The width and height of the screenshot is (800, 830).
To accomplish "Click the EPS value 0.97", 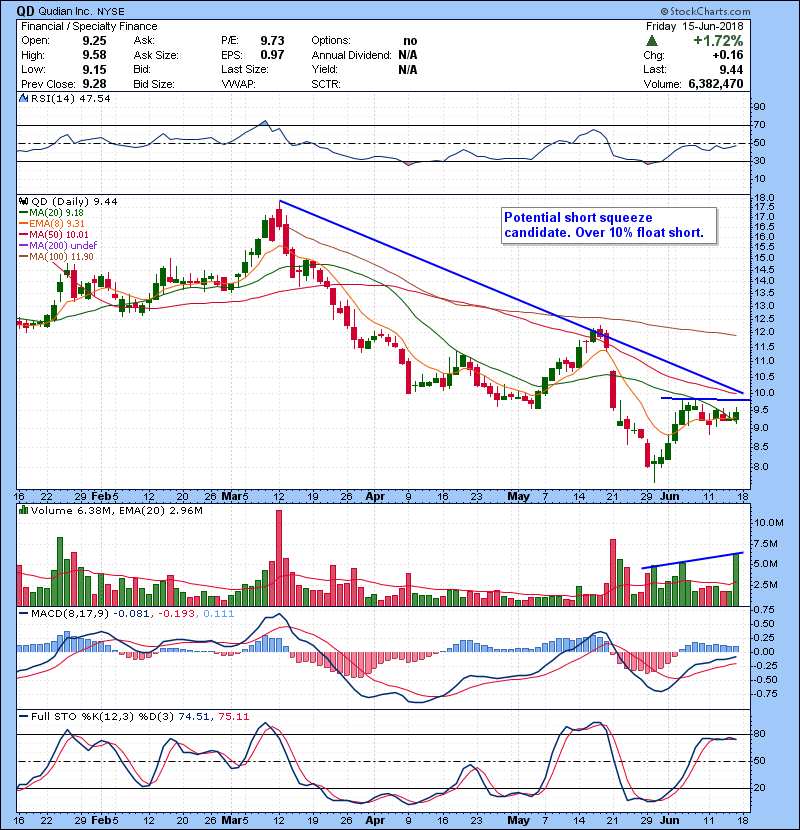I will click(272, 55).
